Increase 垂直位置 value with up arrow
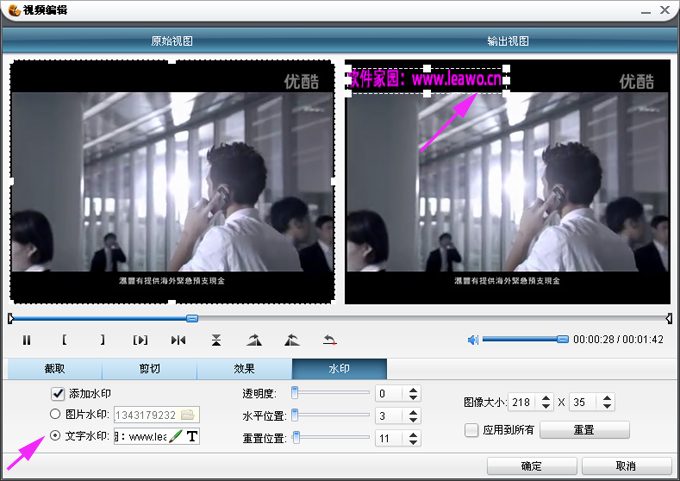Image resolution: width=680 pixels, height=481 pixels. [x=413, y=434]
